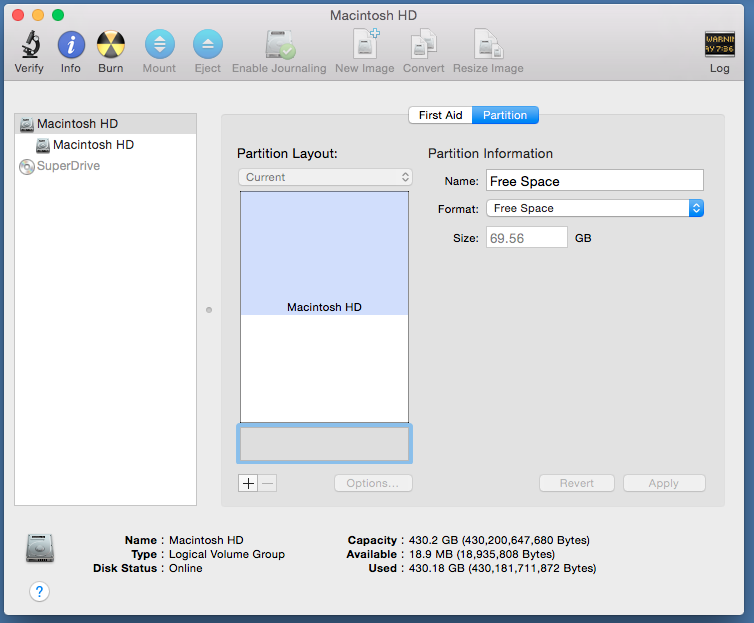
Task: Click Enable Journaling toolbar icon
Action: pyautogui.click(x=280, y=44)
